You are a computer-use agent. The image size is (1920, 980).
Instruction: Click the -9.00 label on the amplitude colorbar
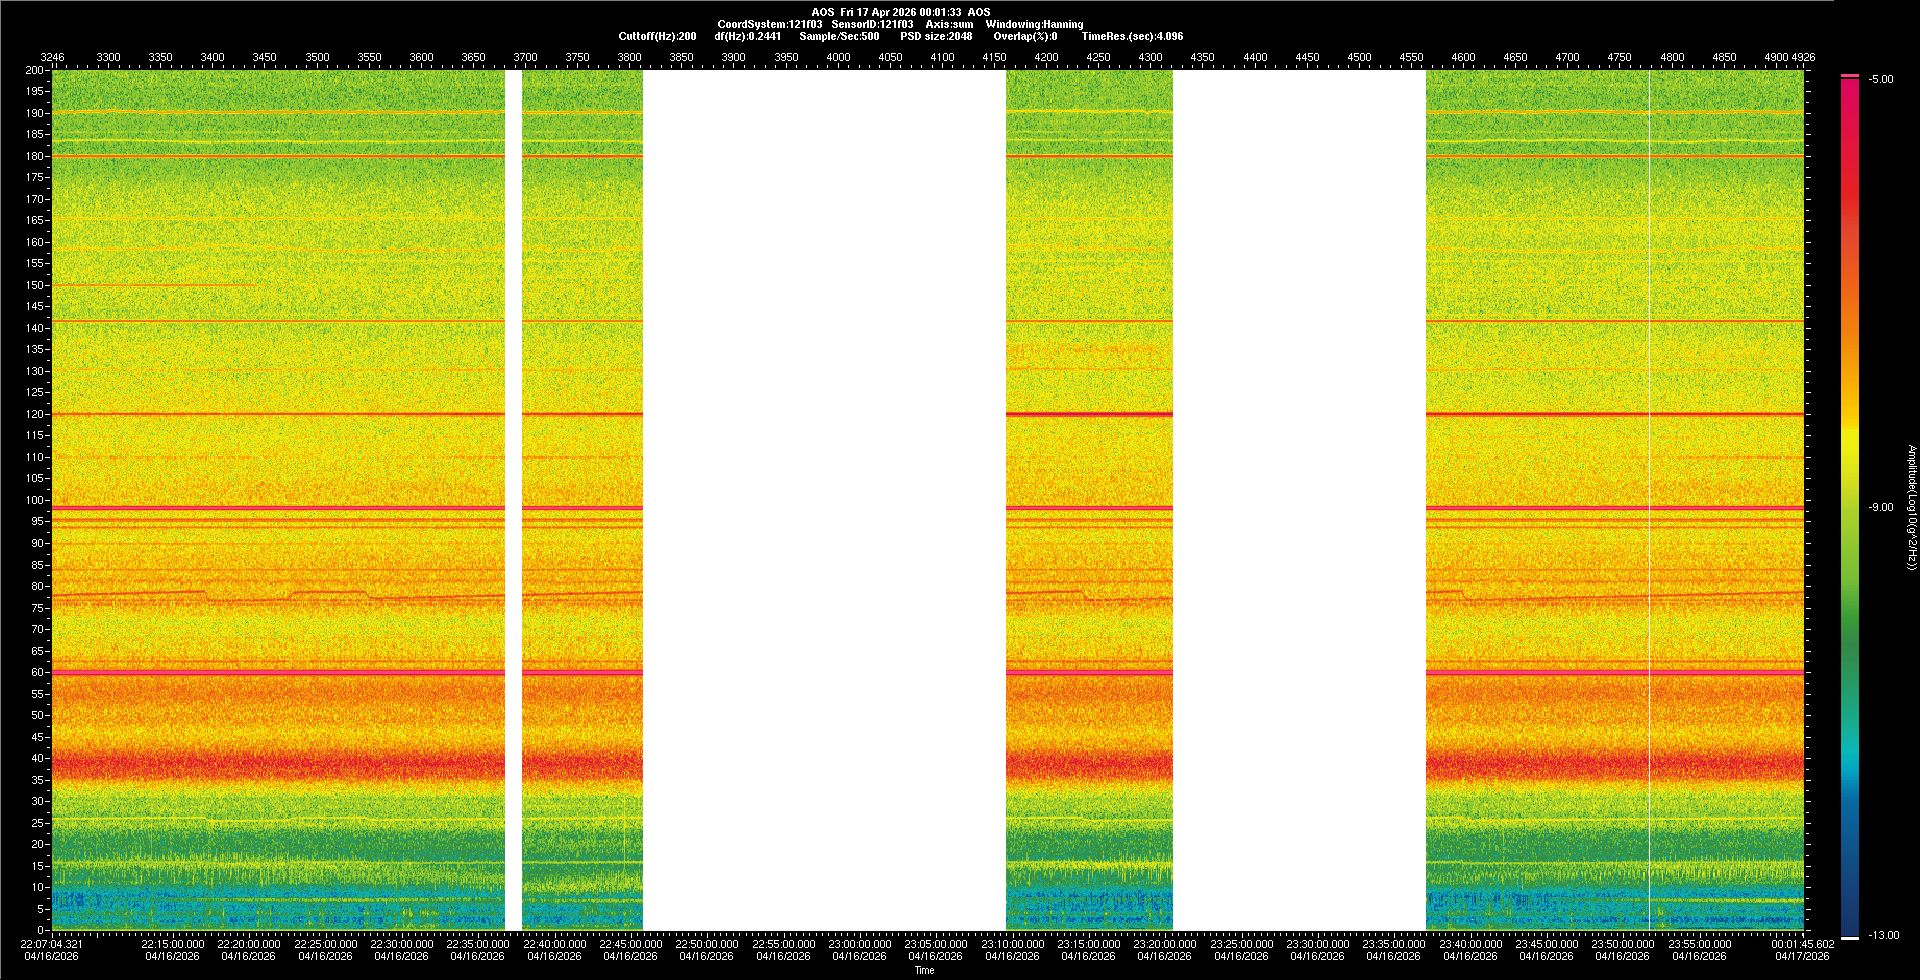[x=1881, y=507]
